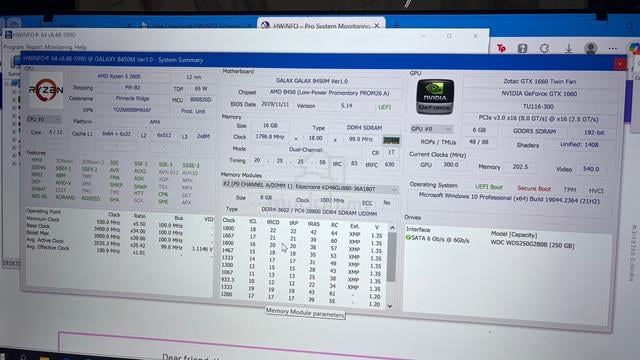
Task: Click the BIOS version 5.14 value
Action: click(x=346, y=106)
